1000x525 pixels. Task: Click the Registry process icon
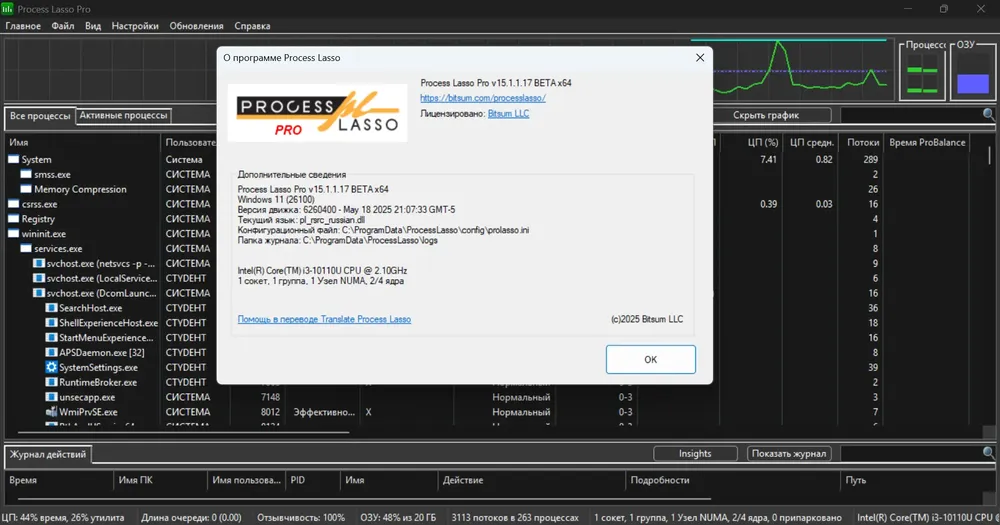(13, 219)
